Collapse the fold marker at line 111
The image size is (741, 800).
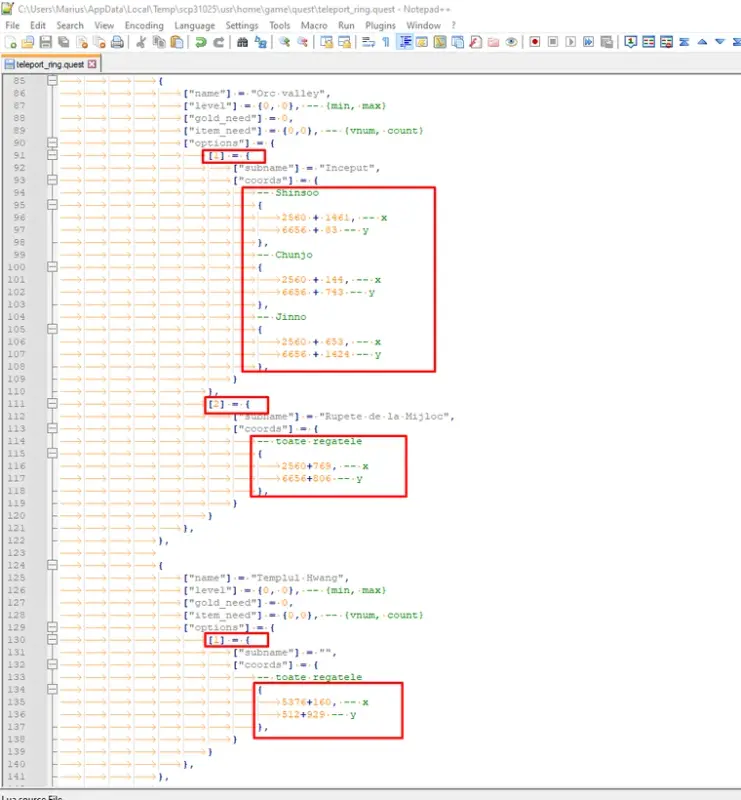tap(52, 404)
